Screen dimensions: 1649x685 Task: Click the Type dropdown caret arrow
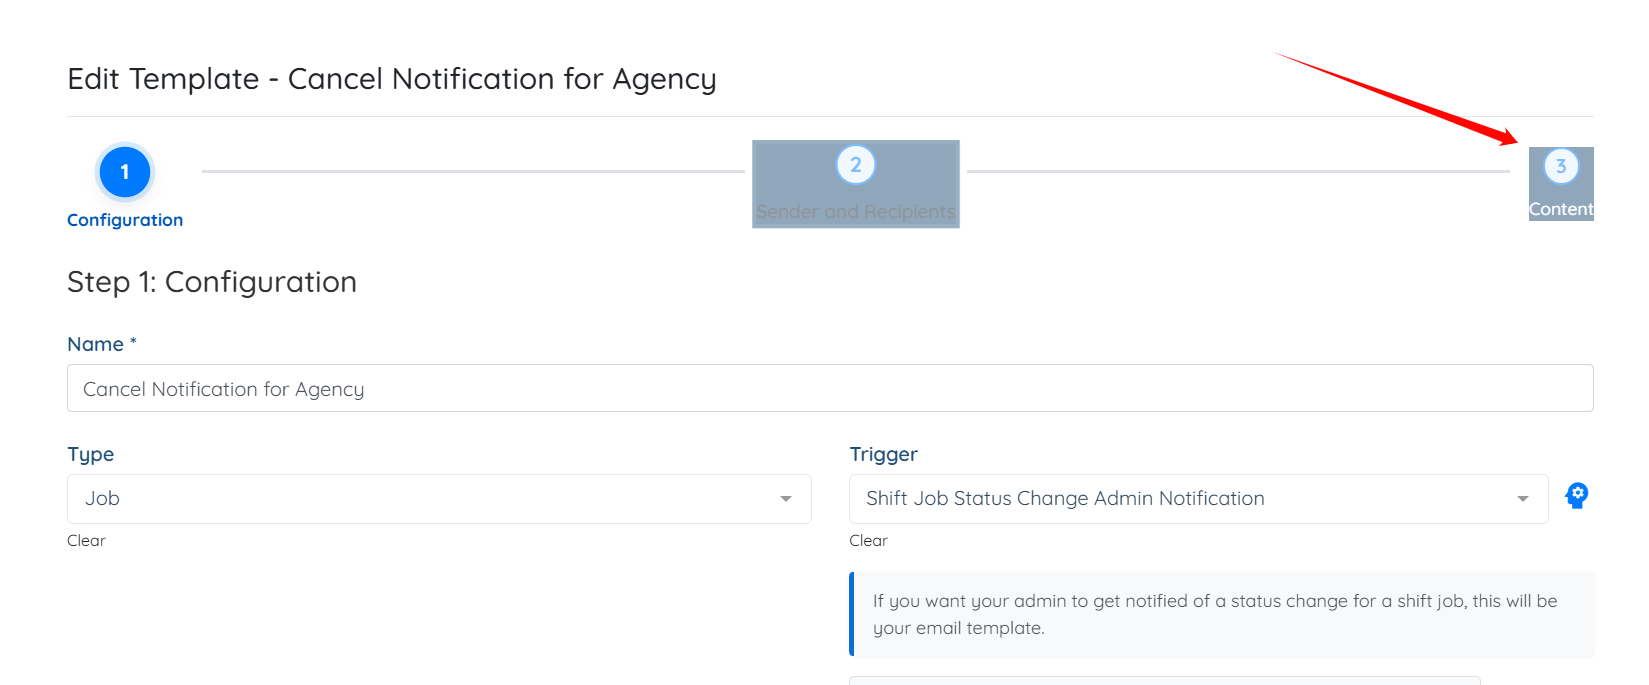[786, 499]
